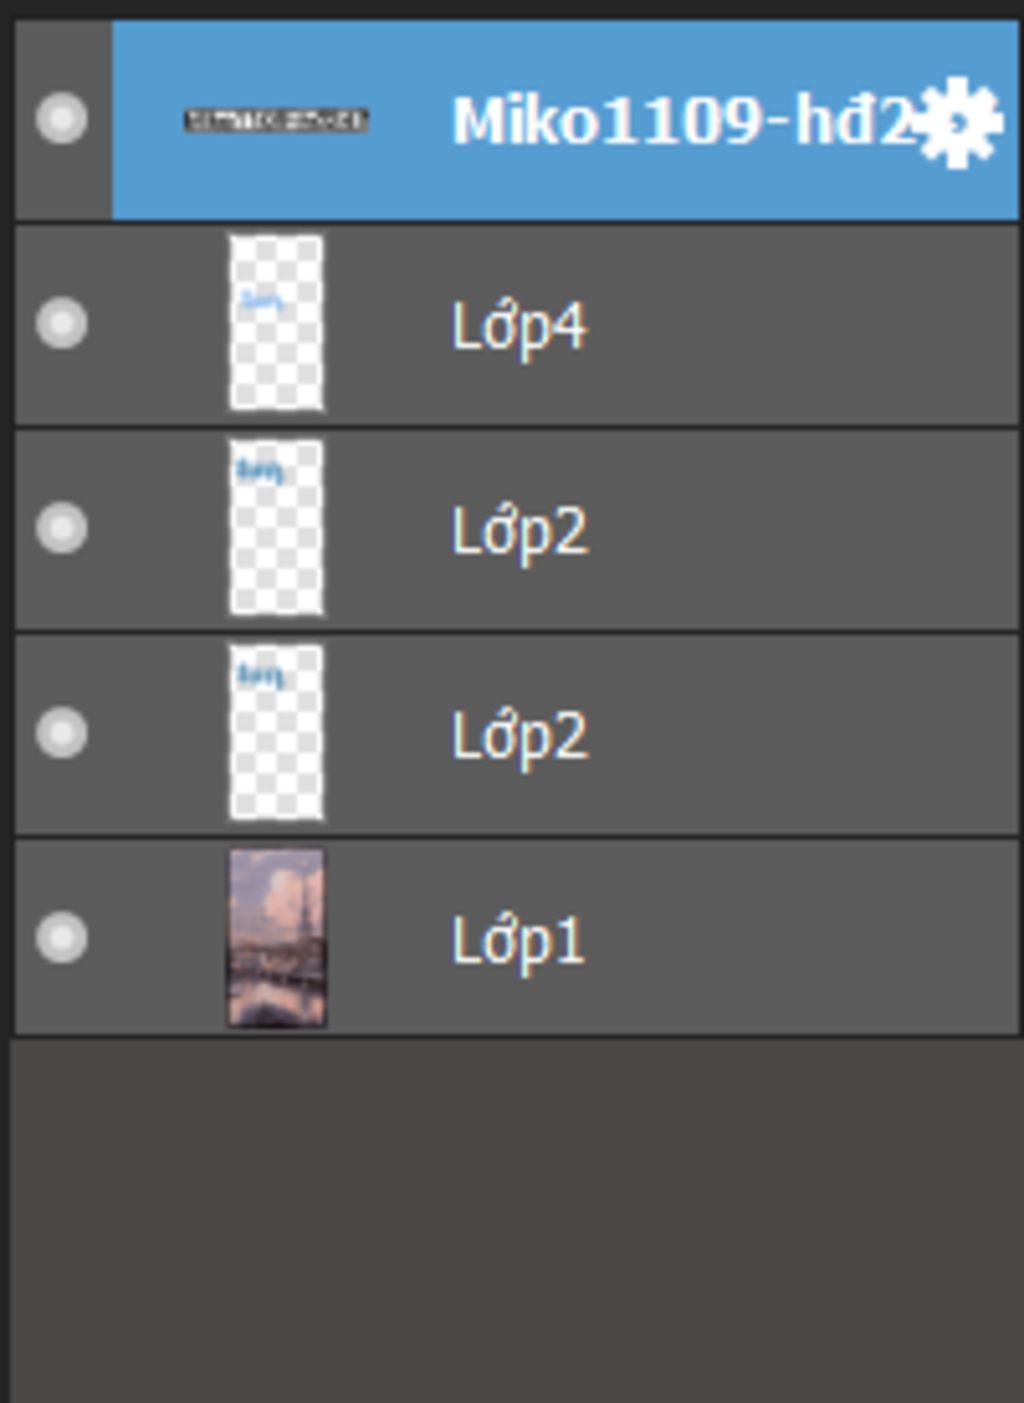1024x1403 pixels.
Task: Select the Miko1109-hđ2 layer name
Action: click(684, 121)
